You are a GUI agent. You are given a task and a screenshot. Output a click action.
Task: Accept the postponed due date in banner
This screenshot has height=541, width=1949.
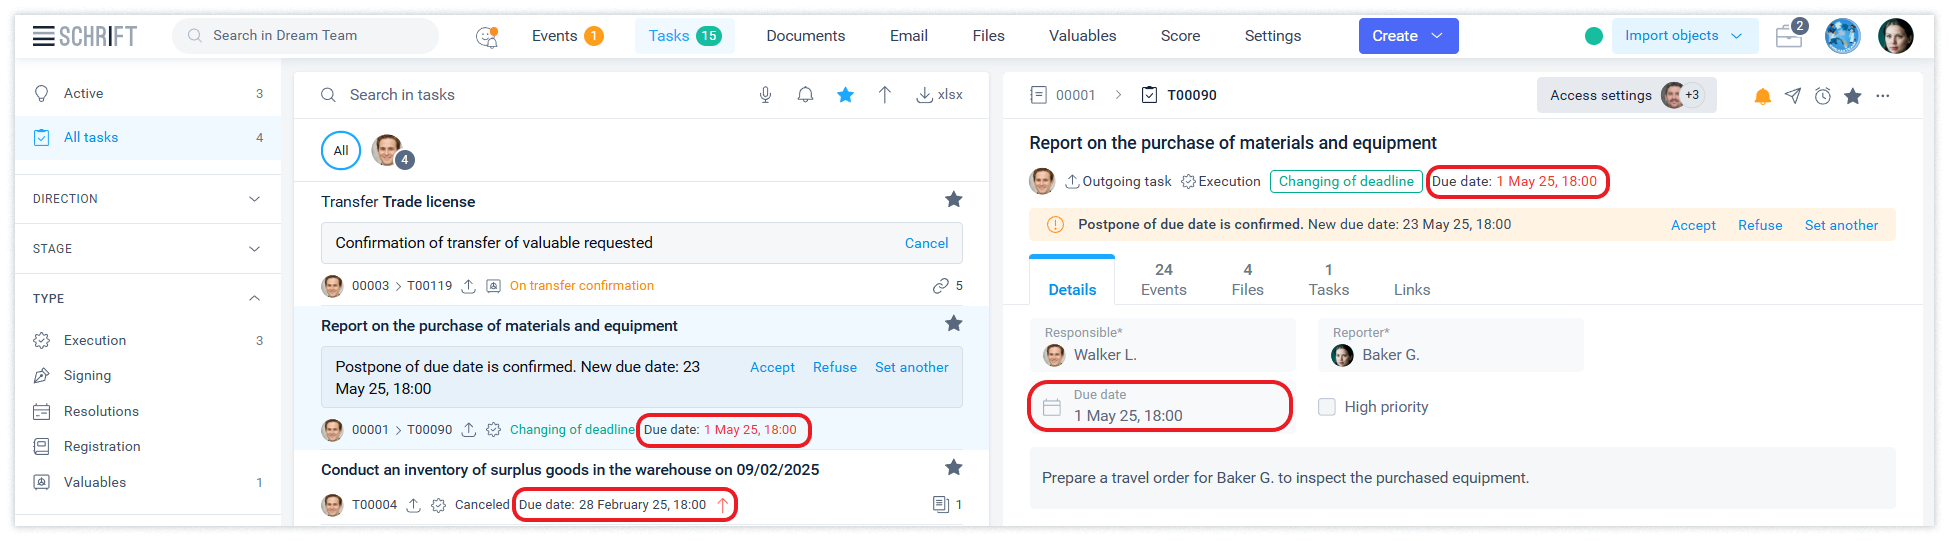click(1692, 225)
